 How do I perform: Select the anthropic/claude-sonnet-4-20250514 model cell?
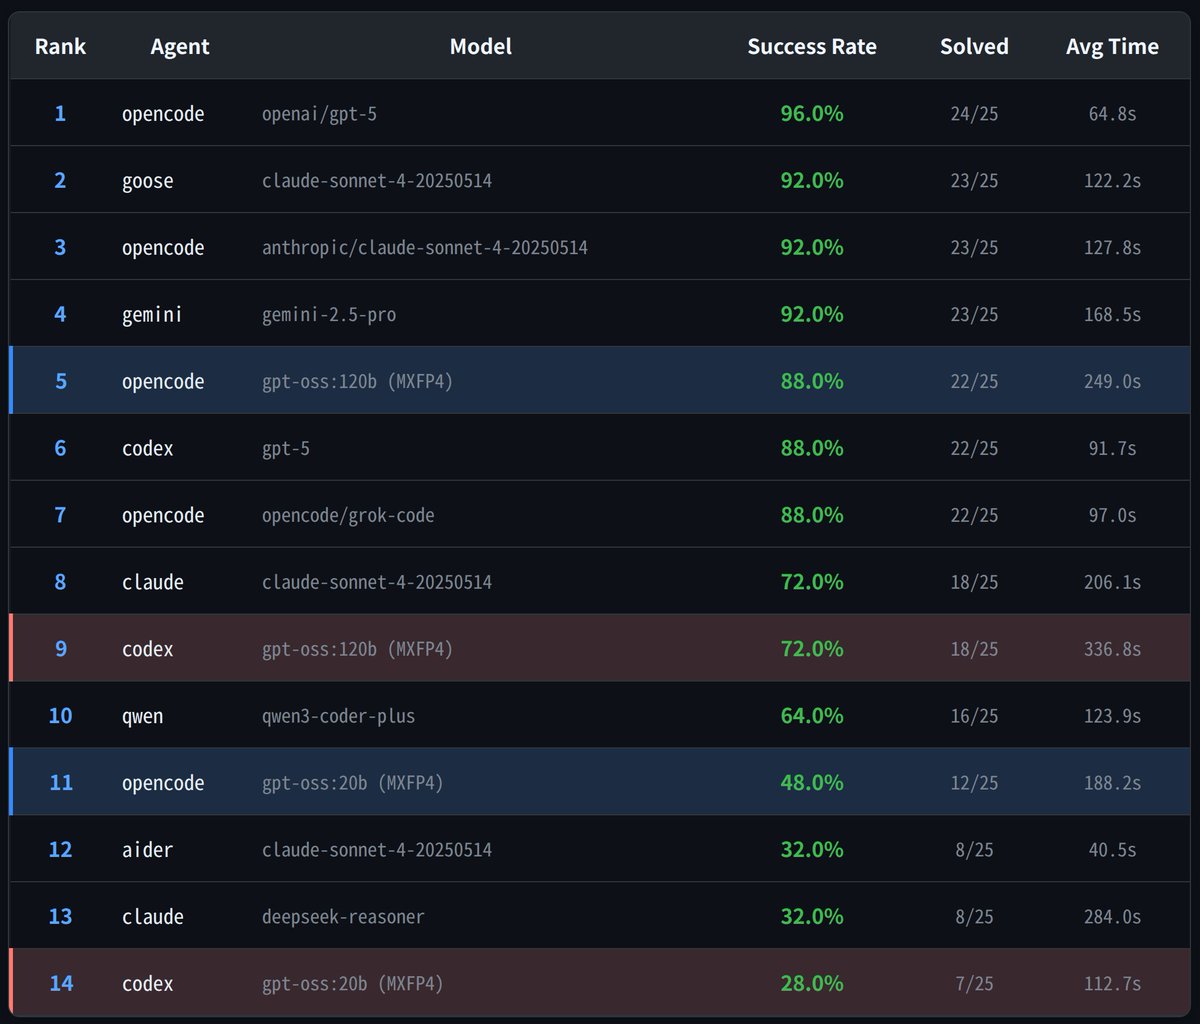[425, 248]
